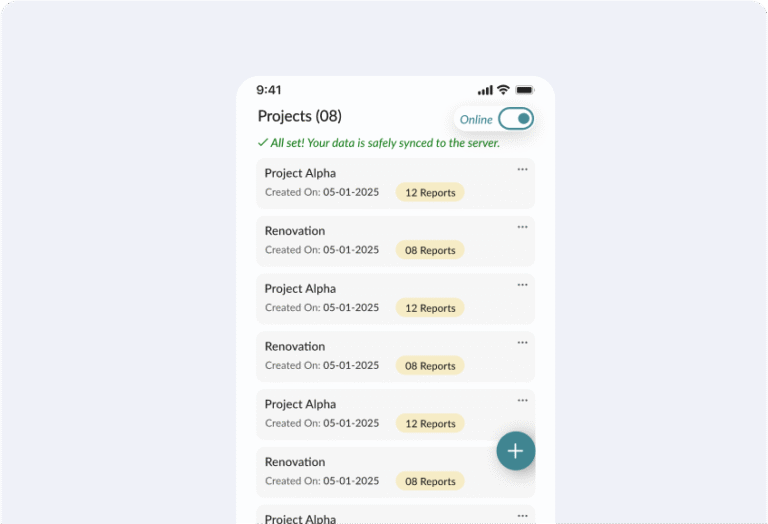Select 08 Reports badge on third Renovation card

tap(430, 481)
